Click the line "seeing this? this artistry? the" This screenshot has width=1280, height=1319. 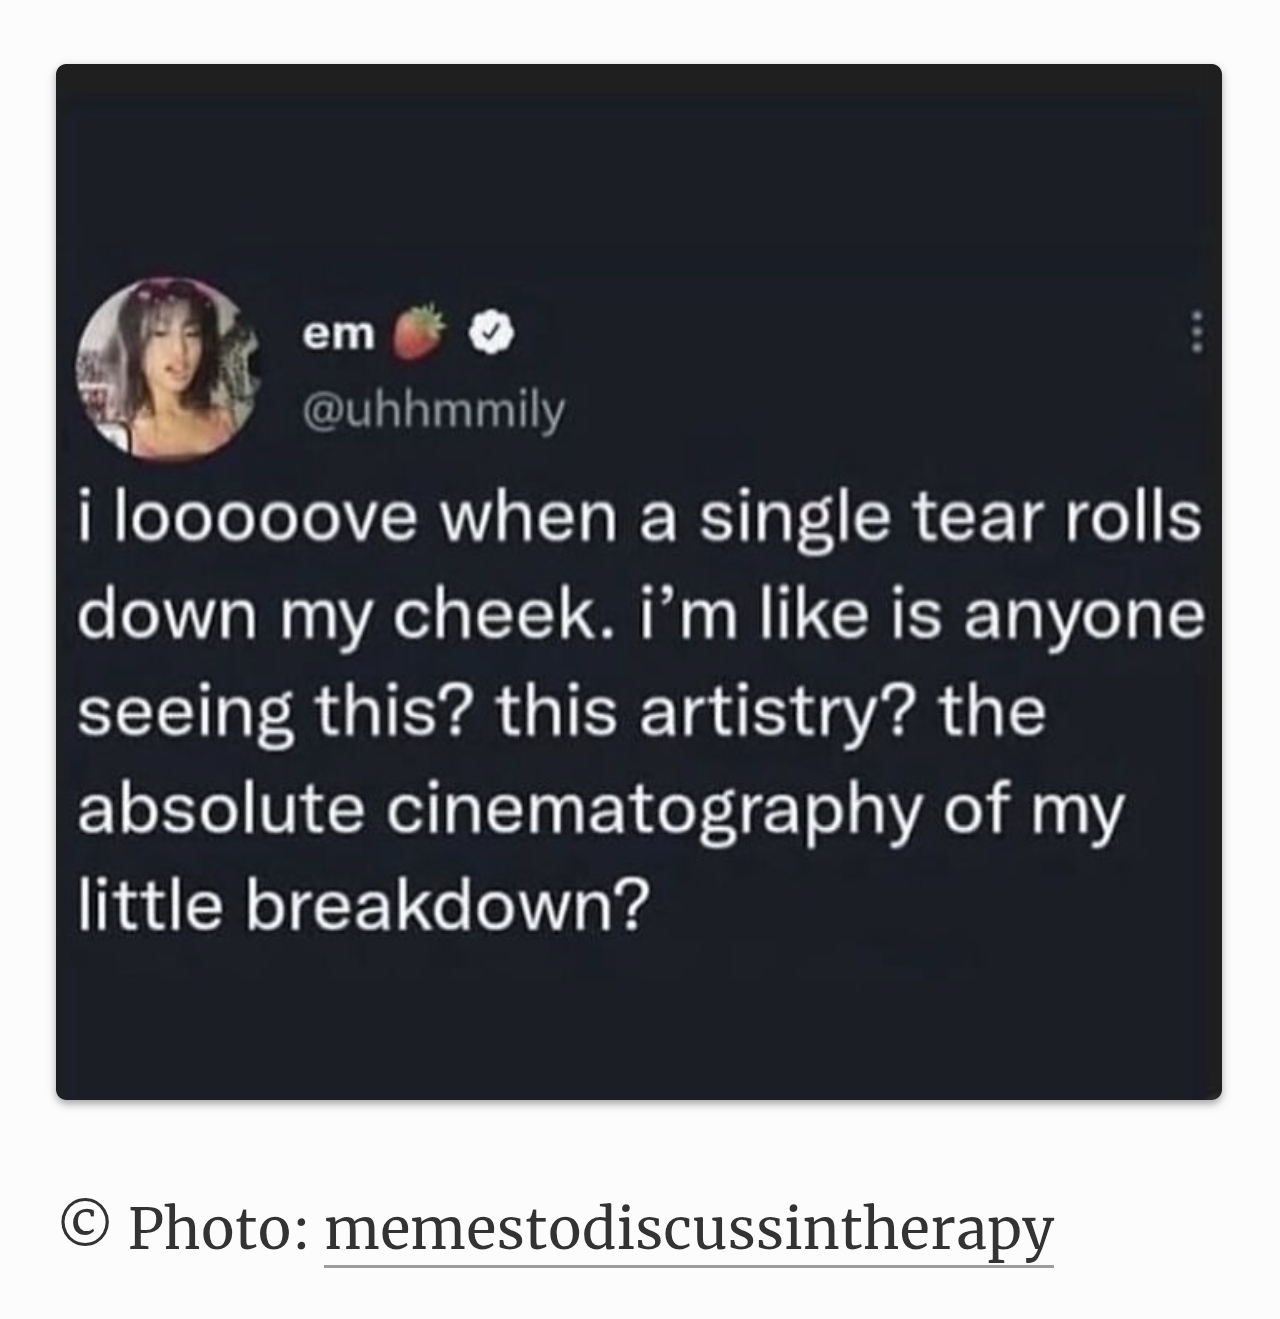point(562,712)
